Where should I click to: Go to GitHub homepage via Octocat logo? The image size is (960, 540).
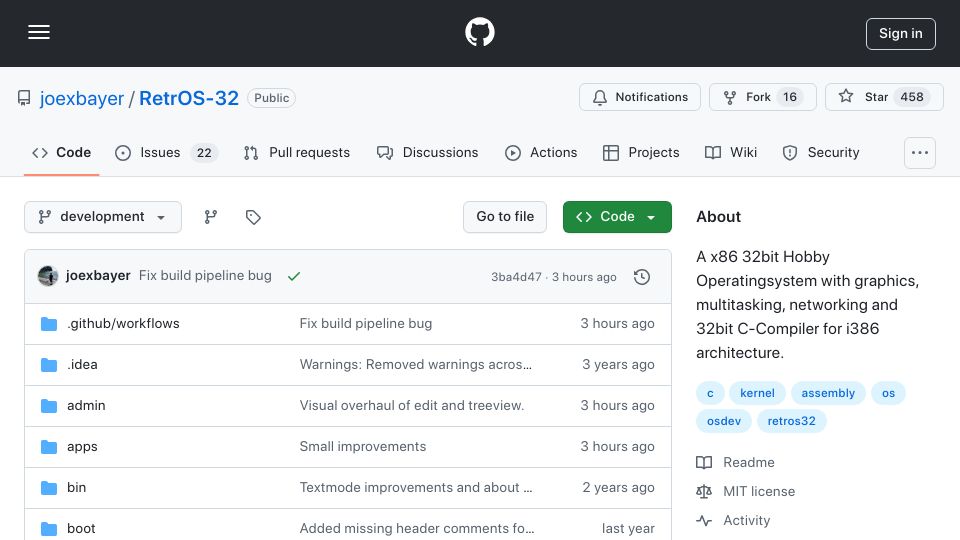coord(479,32)
